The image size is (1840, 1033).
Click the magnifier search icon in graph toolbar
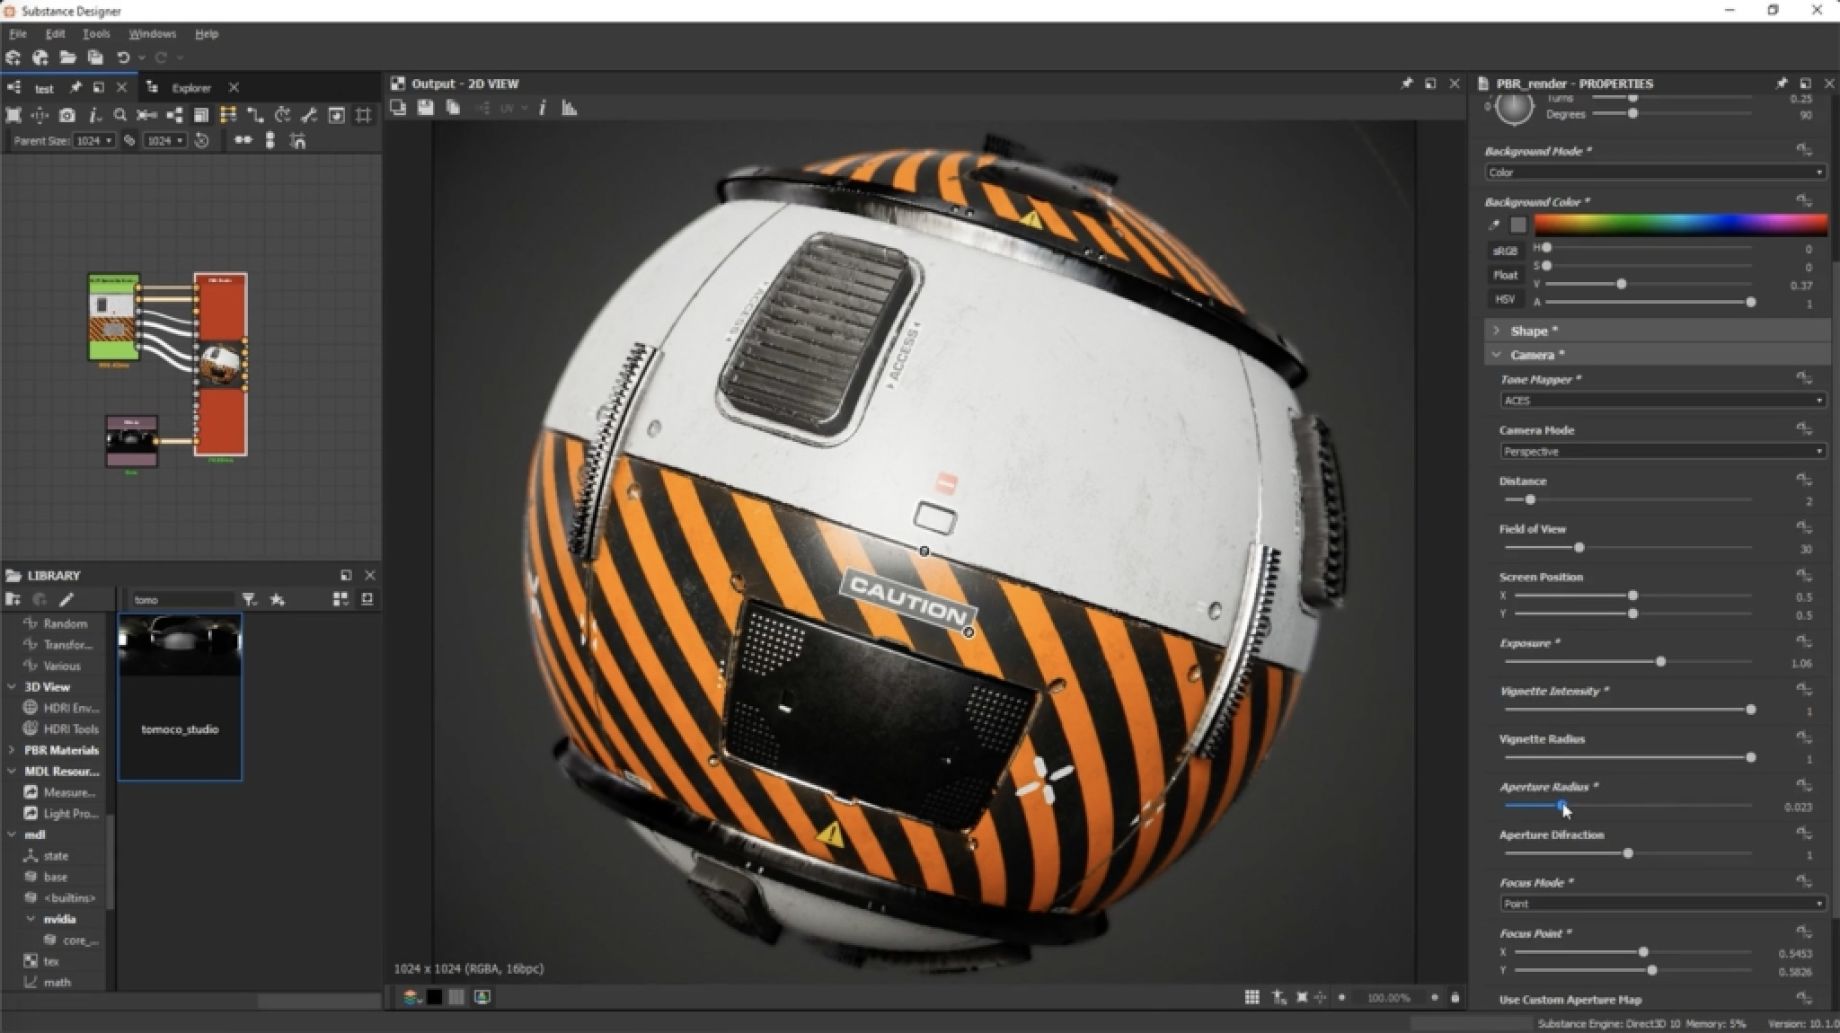coord(120,116)
